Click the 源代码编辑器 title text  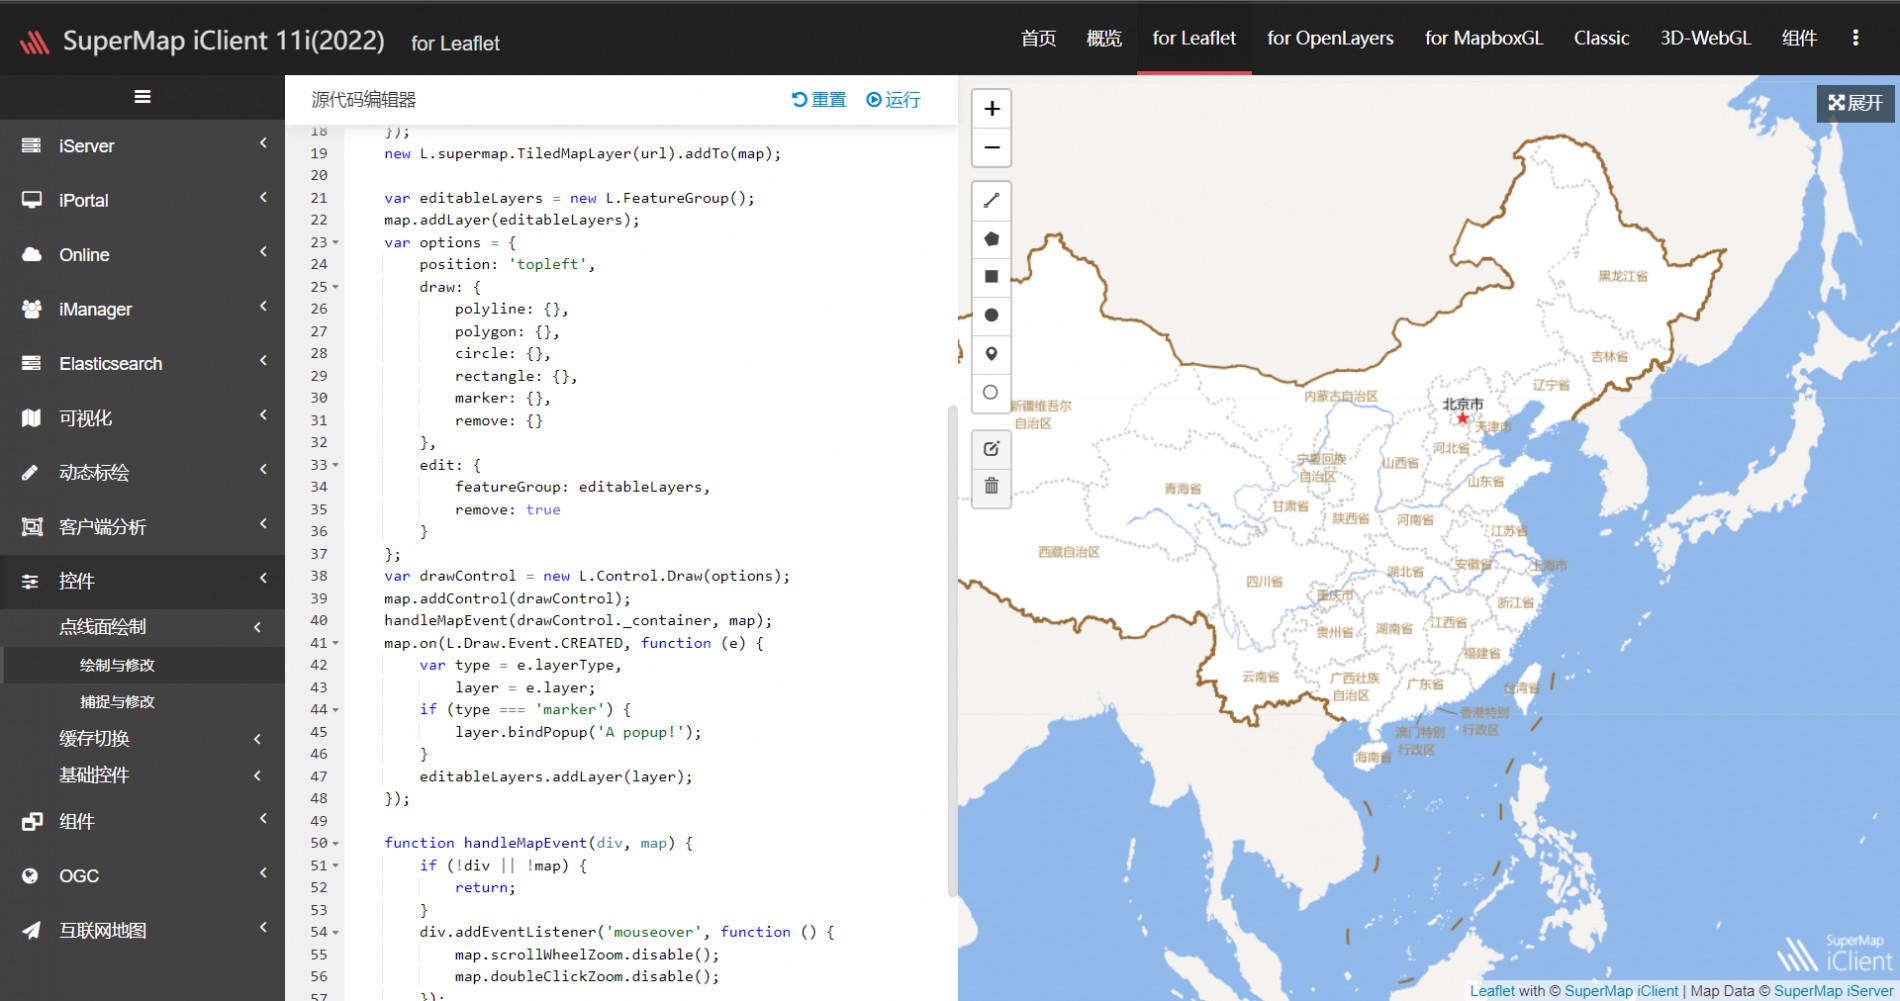[364, 100]
